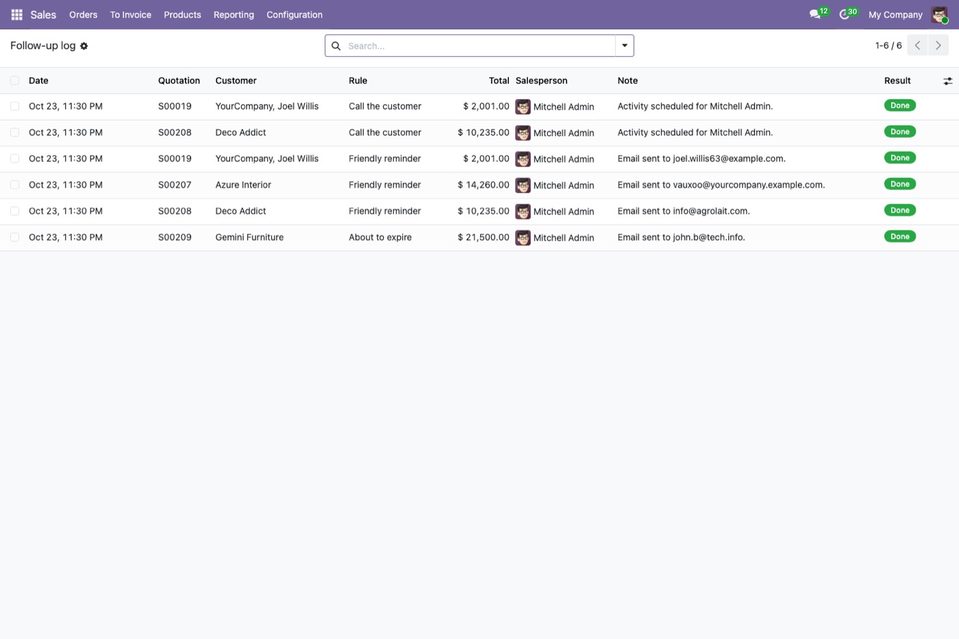Click into the Search input field
This screenshot has height=639, width=959.
click(479, 46)
